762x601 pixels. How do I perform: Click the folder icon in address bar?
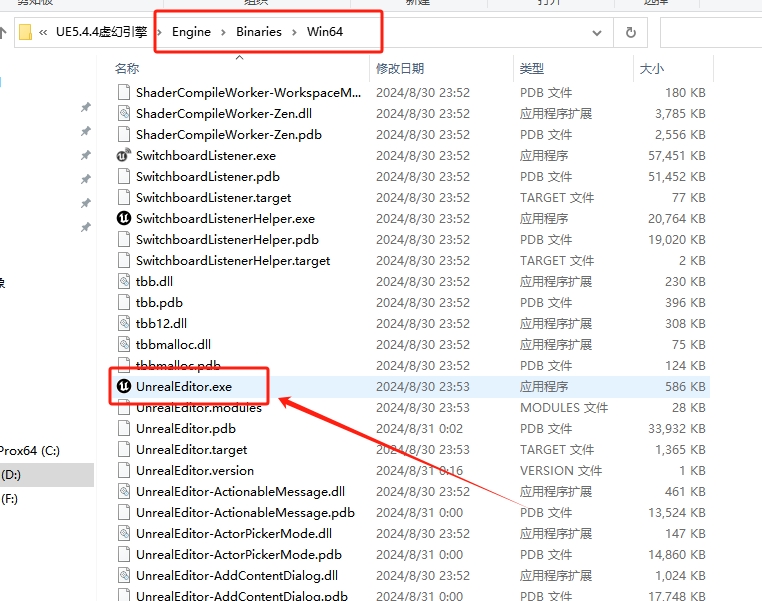coord(26,32)
